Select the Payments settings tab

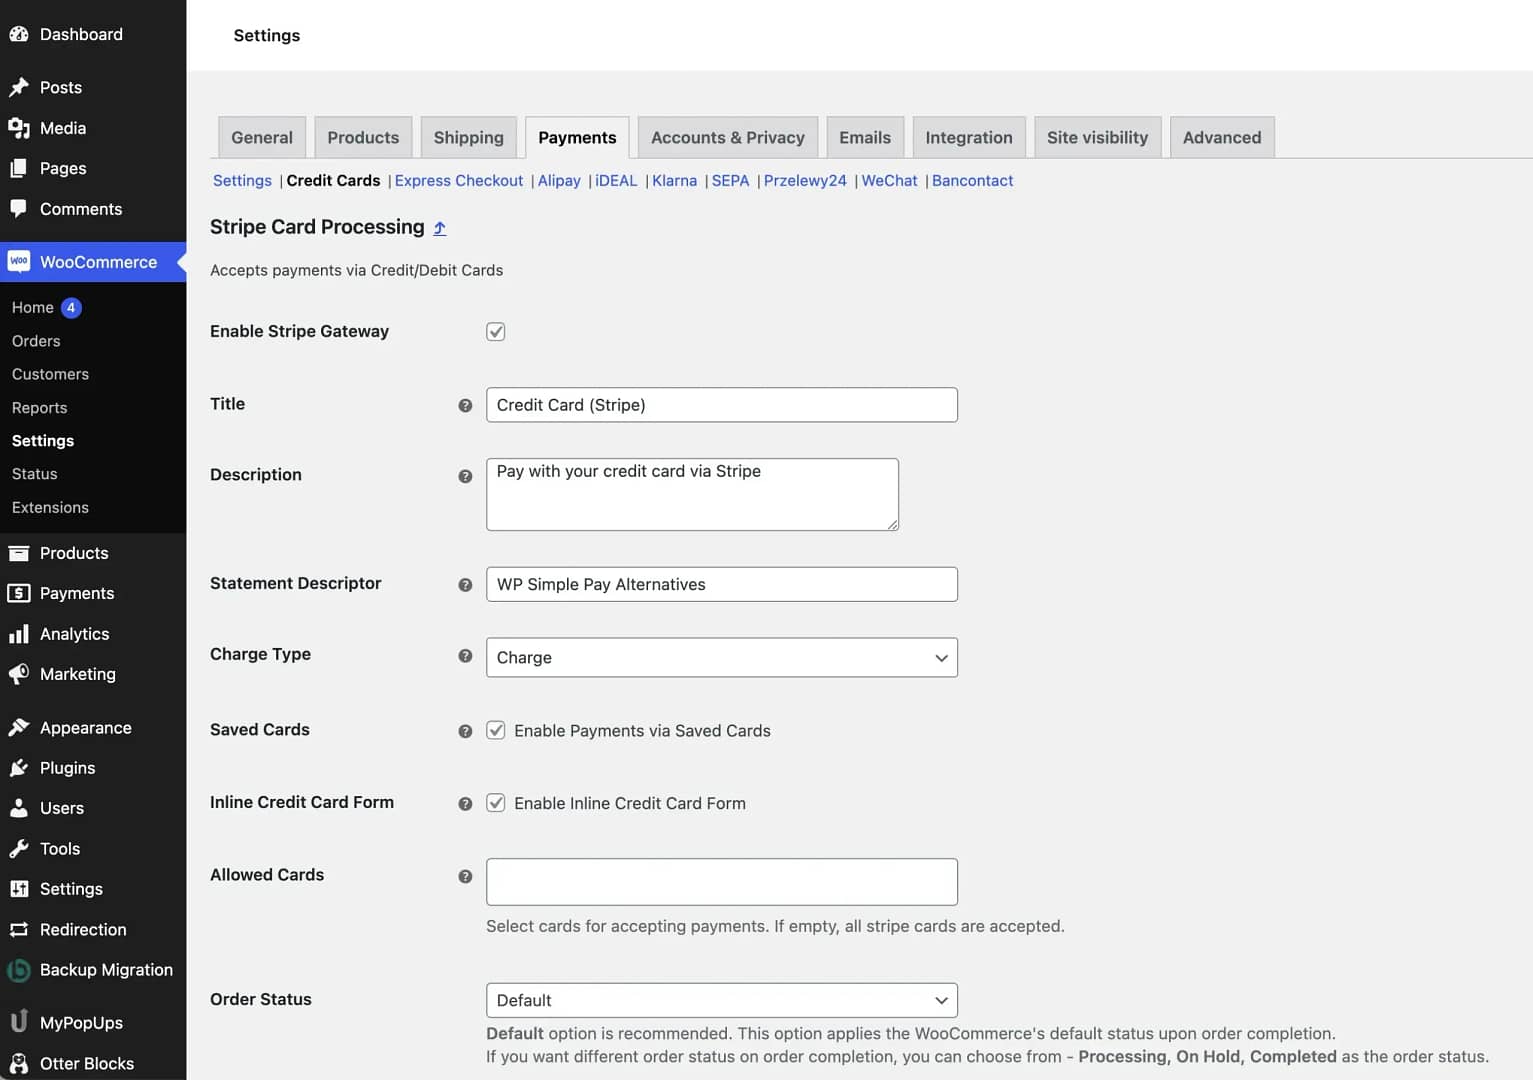pyautogui.click(x=577, y=137)
